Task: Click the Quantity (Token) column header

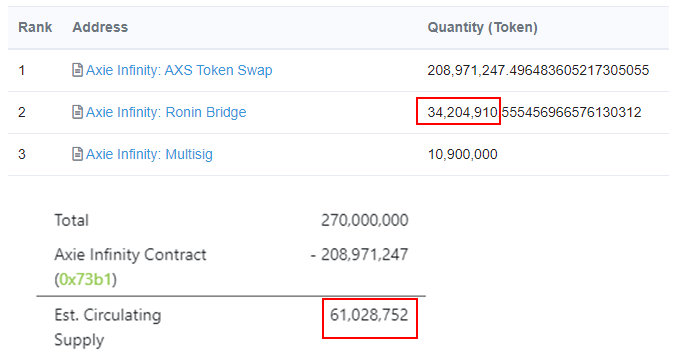Action: pyautogui.click(x=482, y=27)
